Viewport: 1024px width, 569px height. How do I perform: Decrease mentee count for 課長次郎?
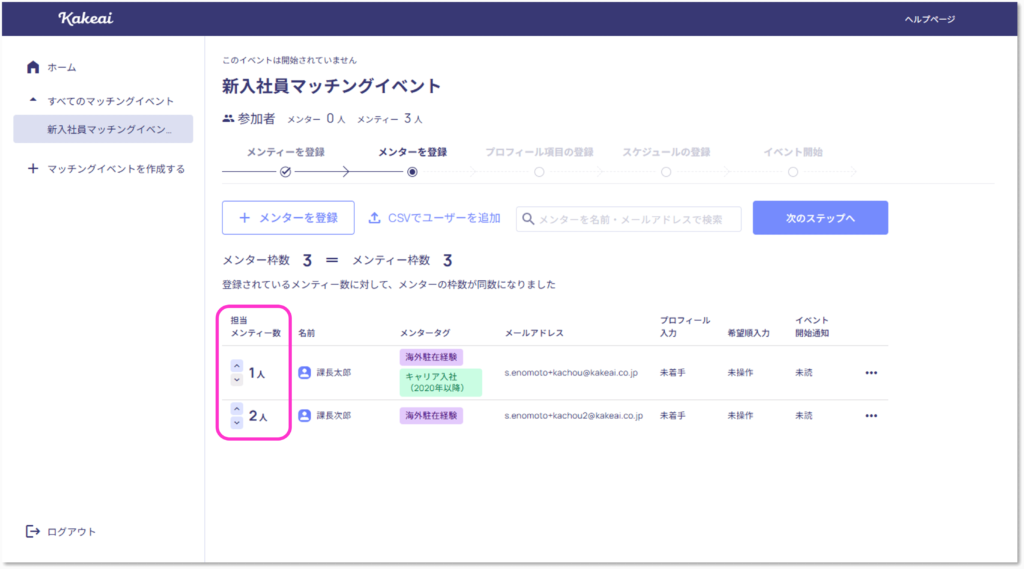[x=236, y=423]
